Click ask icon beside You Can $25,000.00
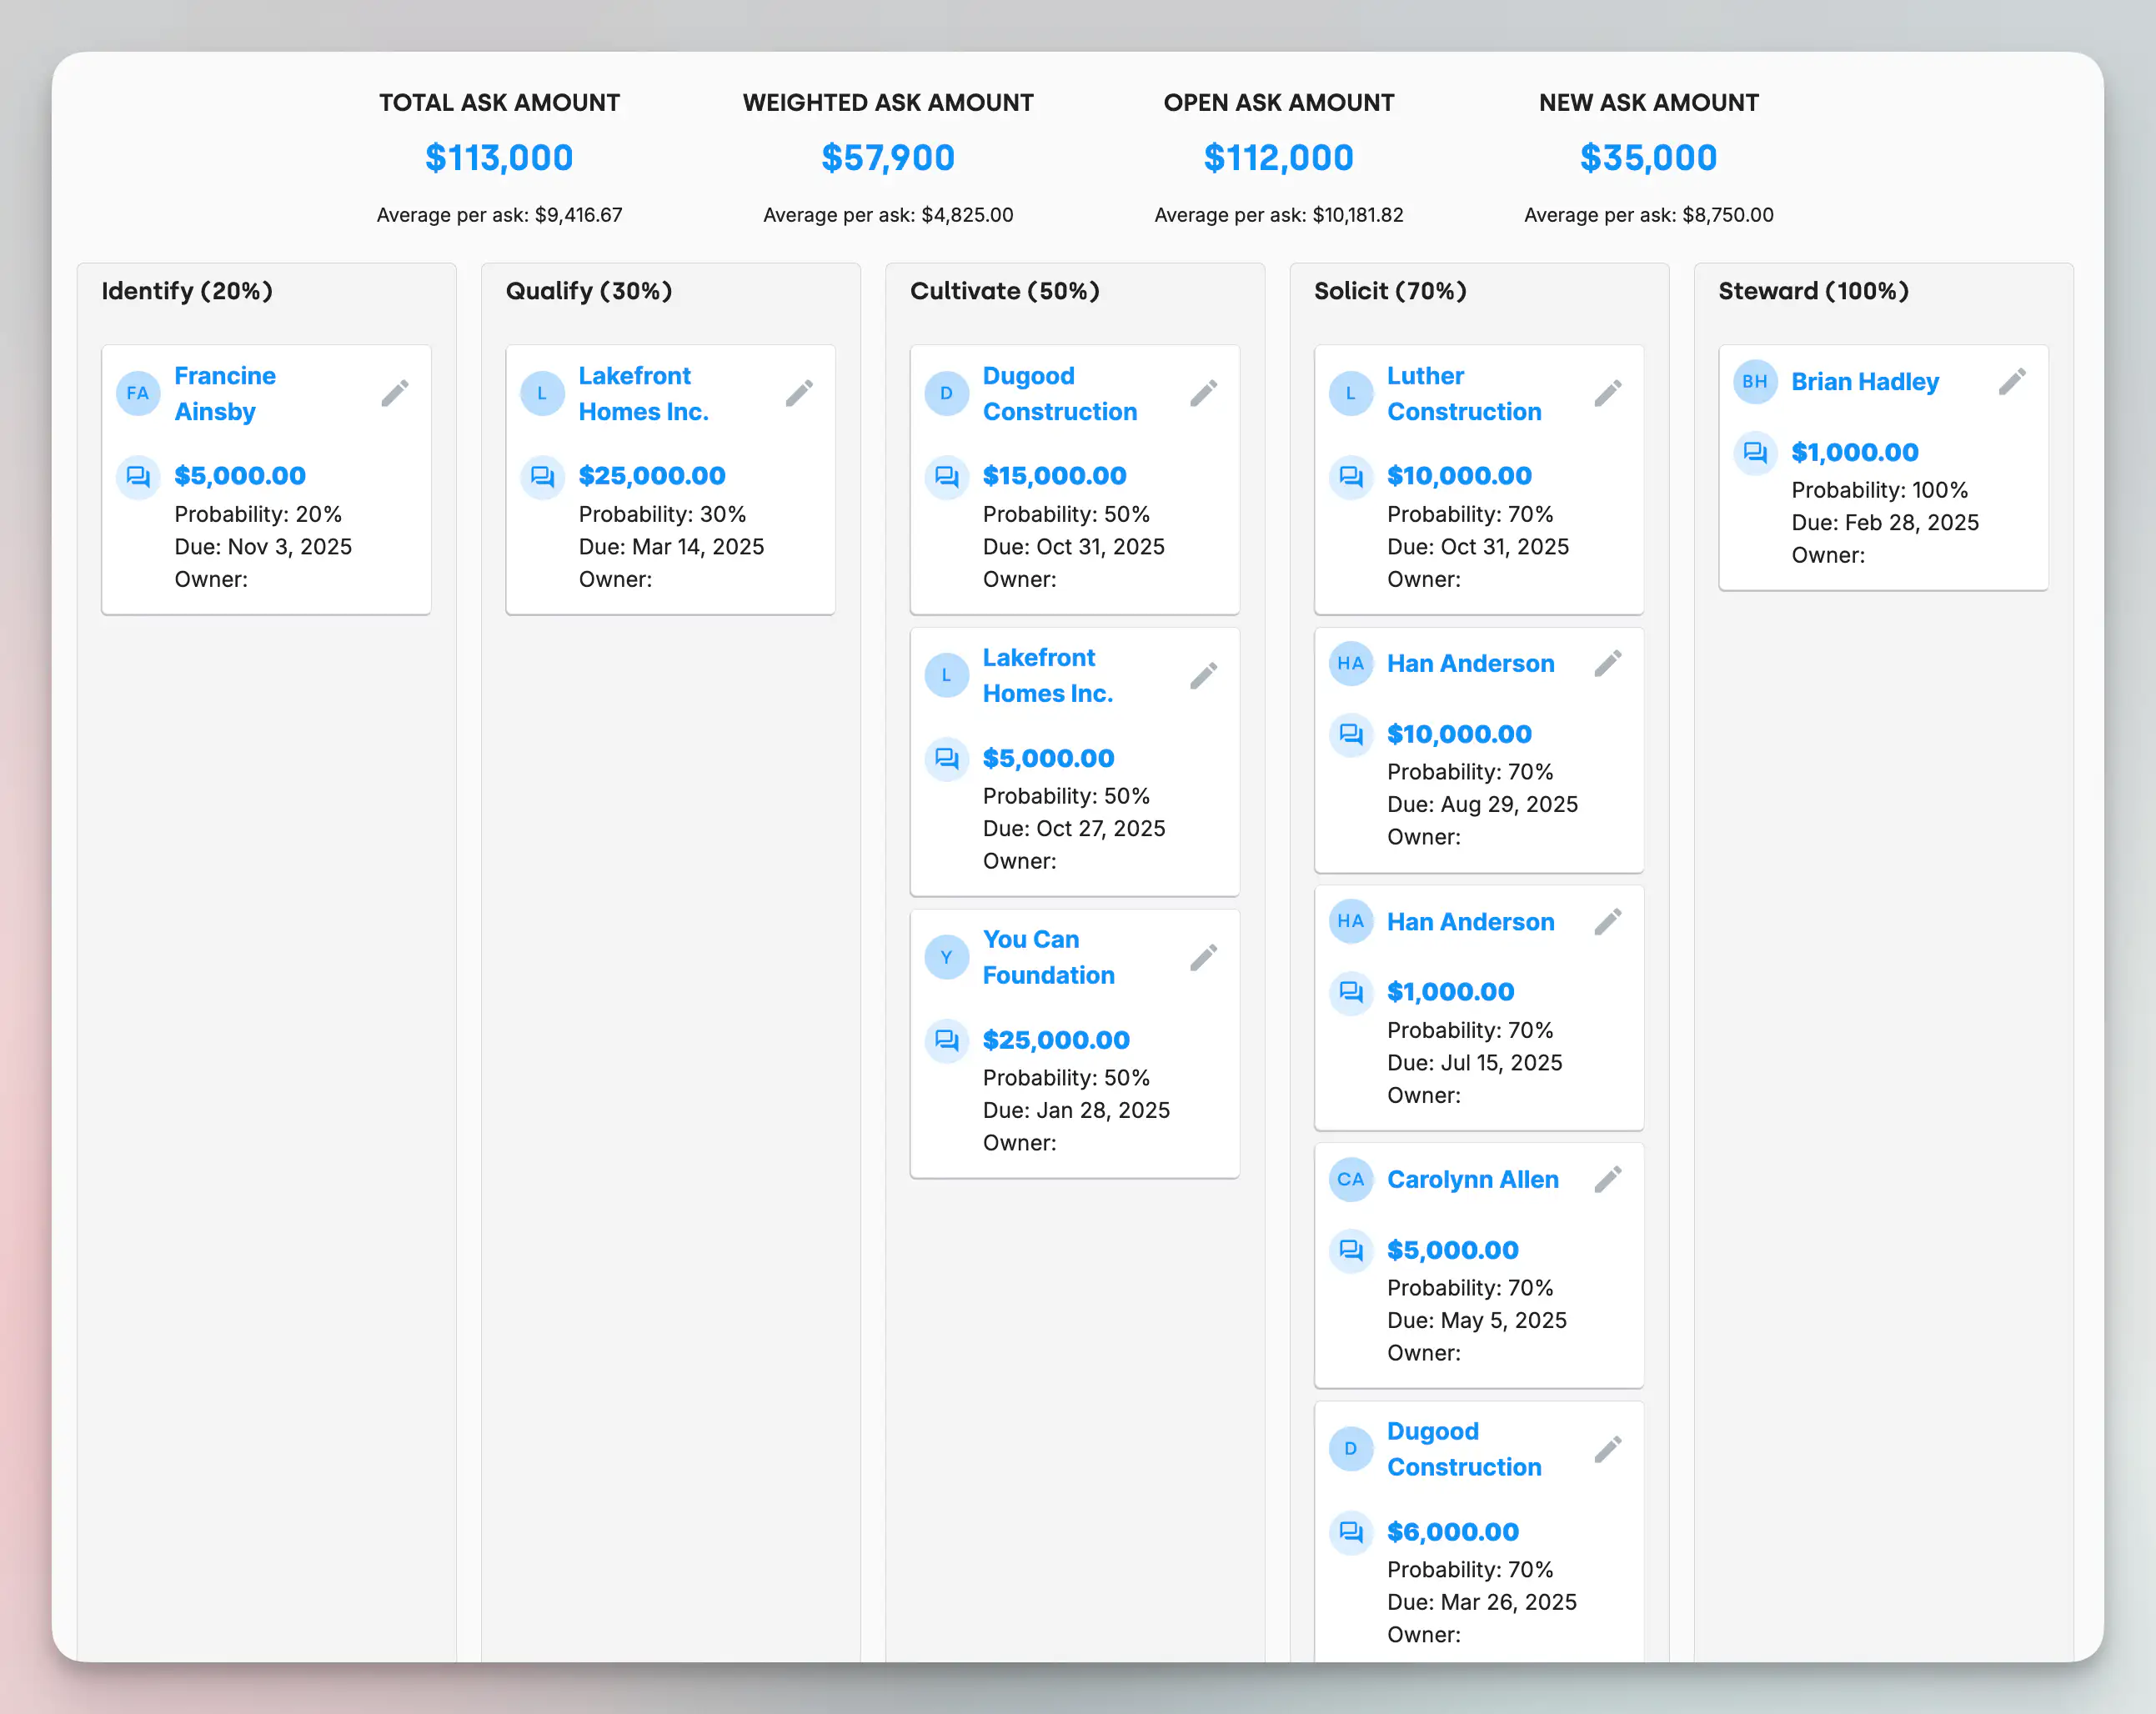 946,1040
